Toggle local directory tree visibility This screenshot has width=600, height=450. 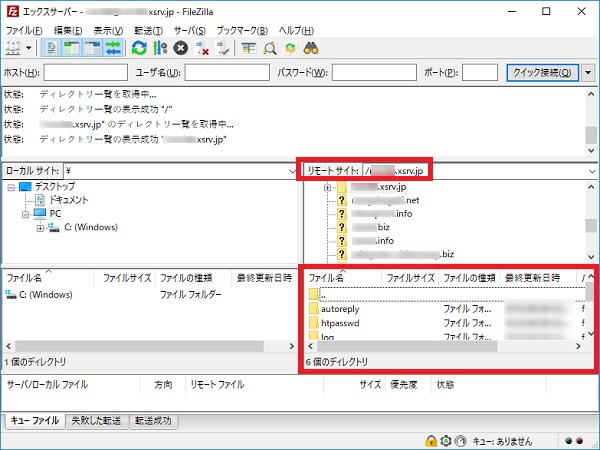(69, 48)
